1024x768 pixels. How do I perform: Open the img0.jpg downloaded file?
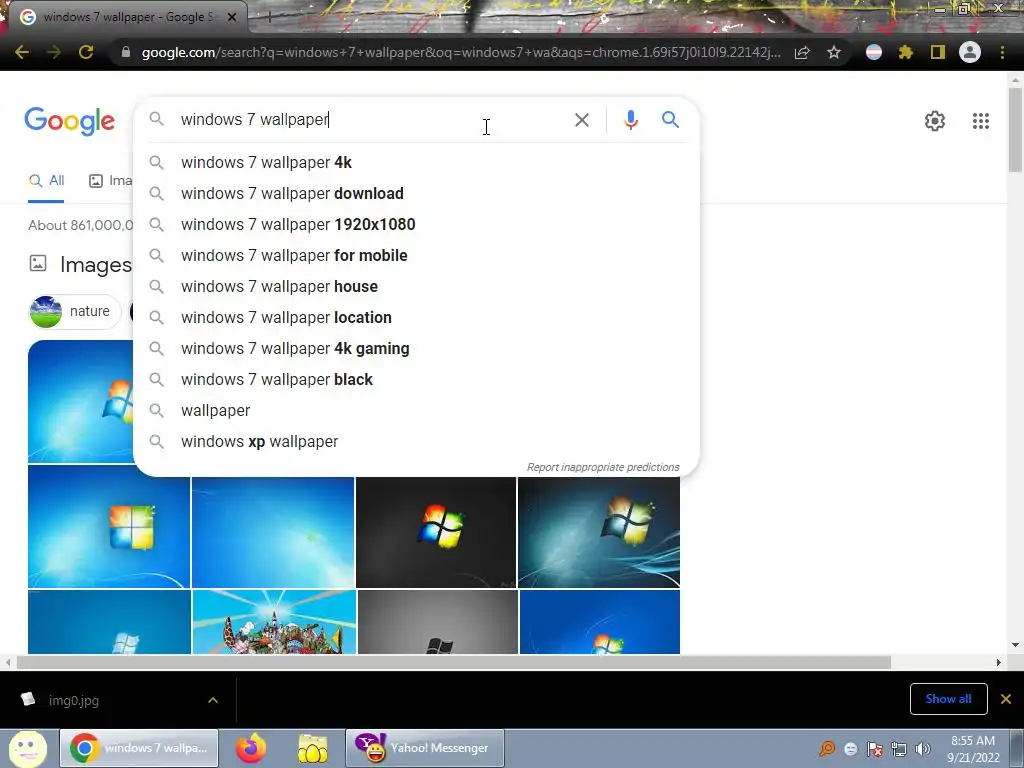pyautogui.click(x=73, y=700)
